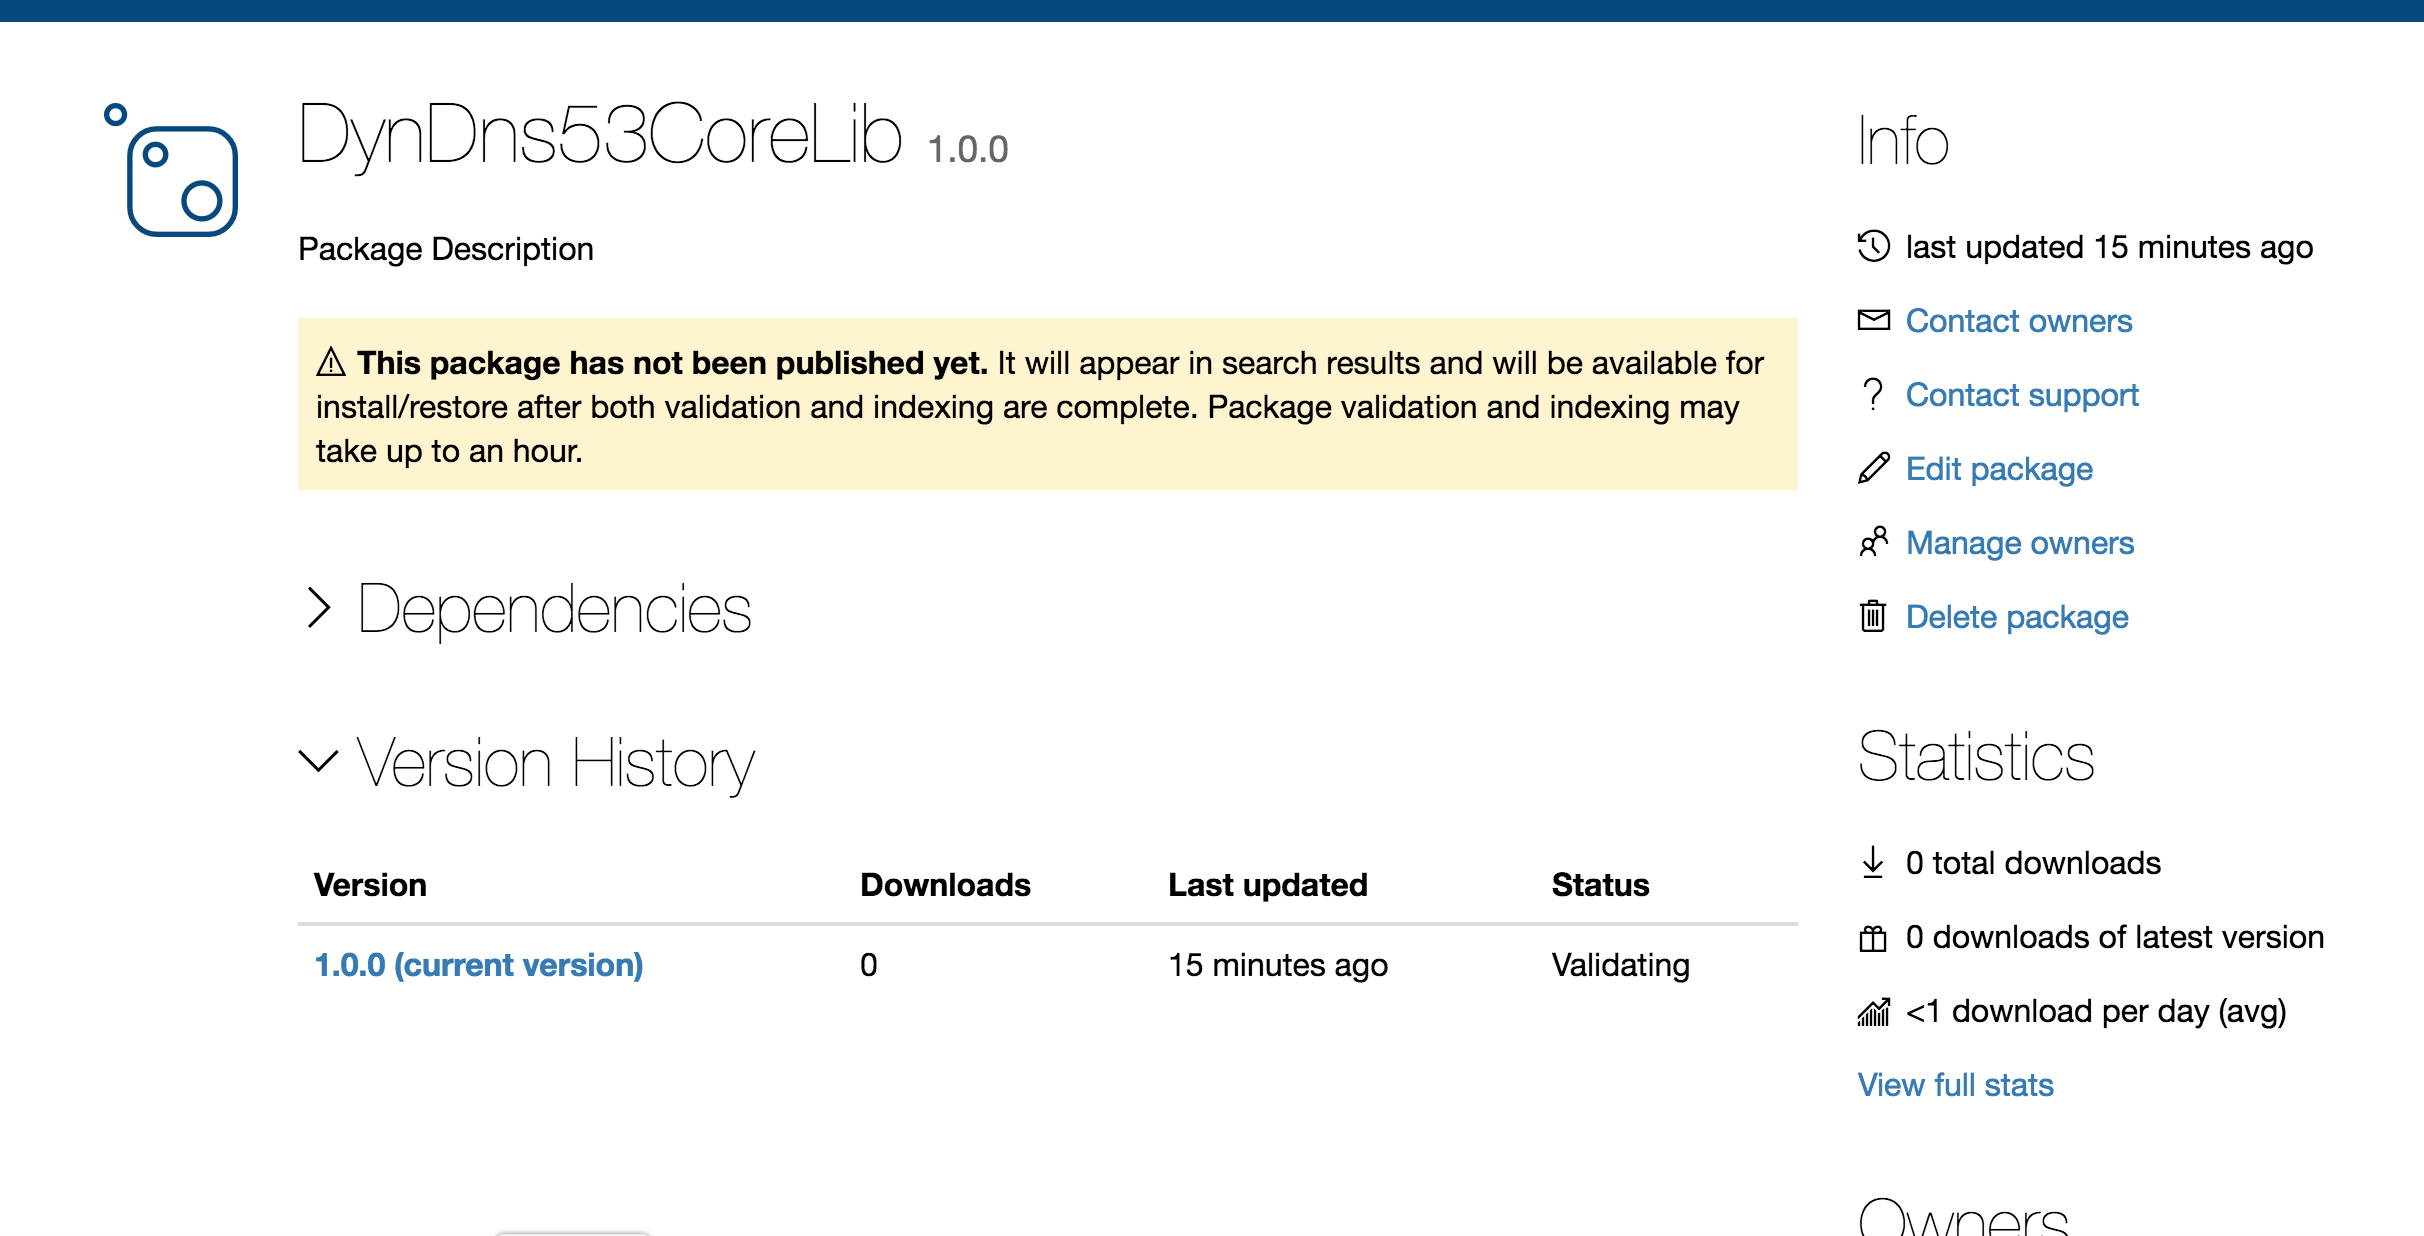Click the Delete package link
The image size is (2424, 1236).
coord(2016,617)
